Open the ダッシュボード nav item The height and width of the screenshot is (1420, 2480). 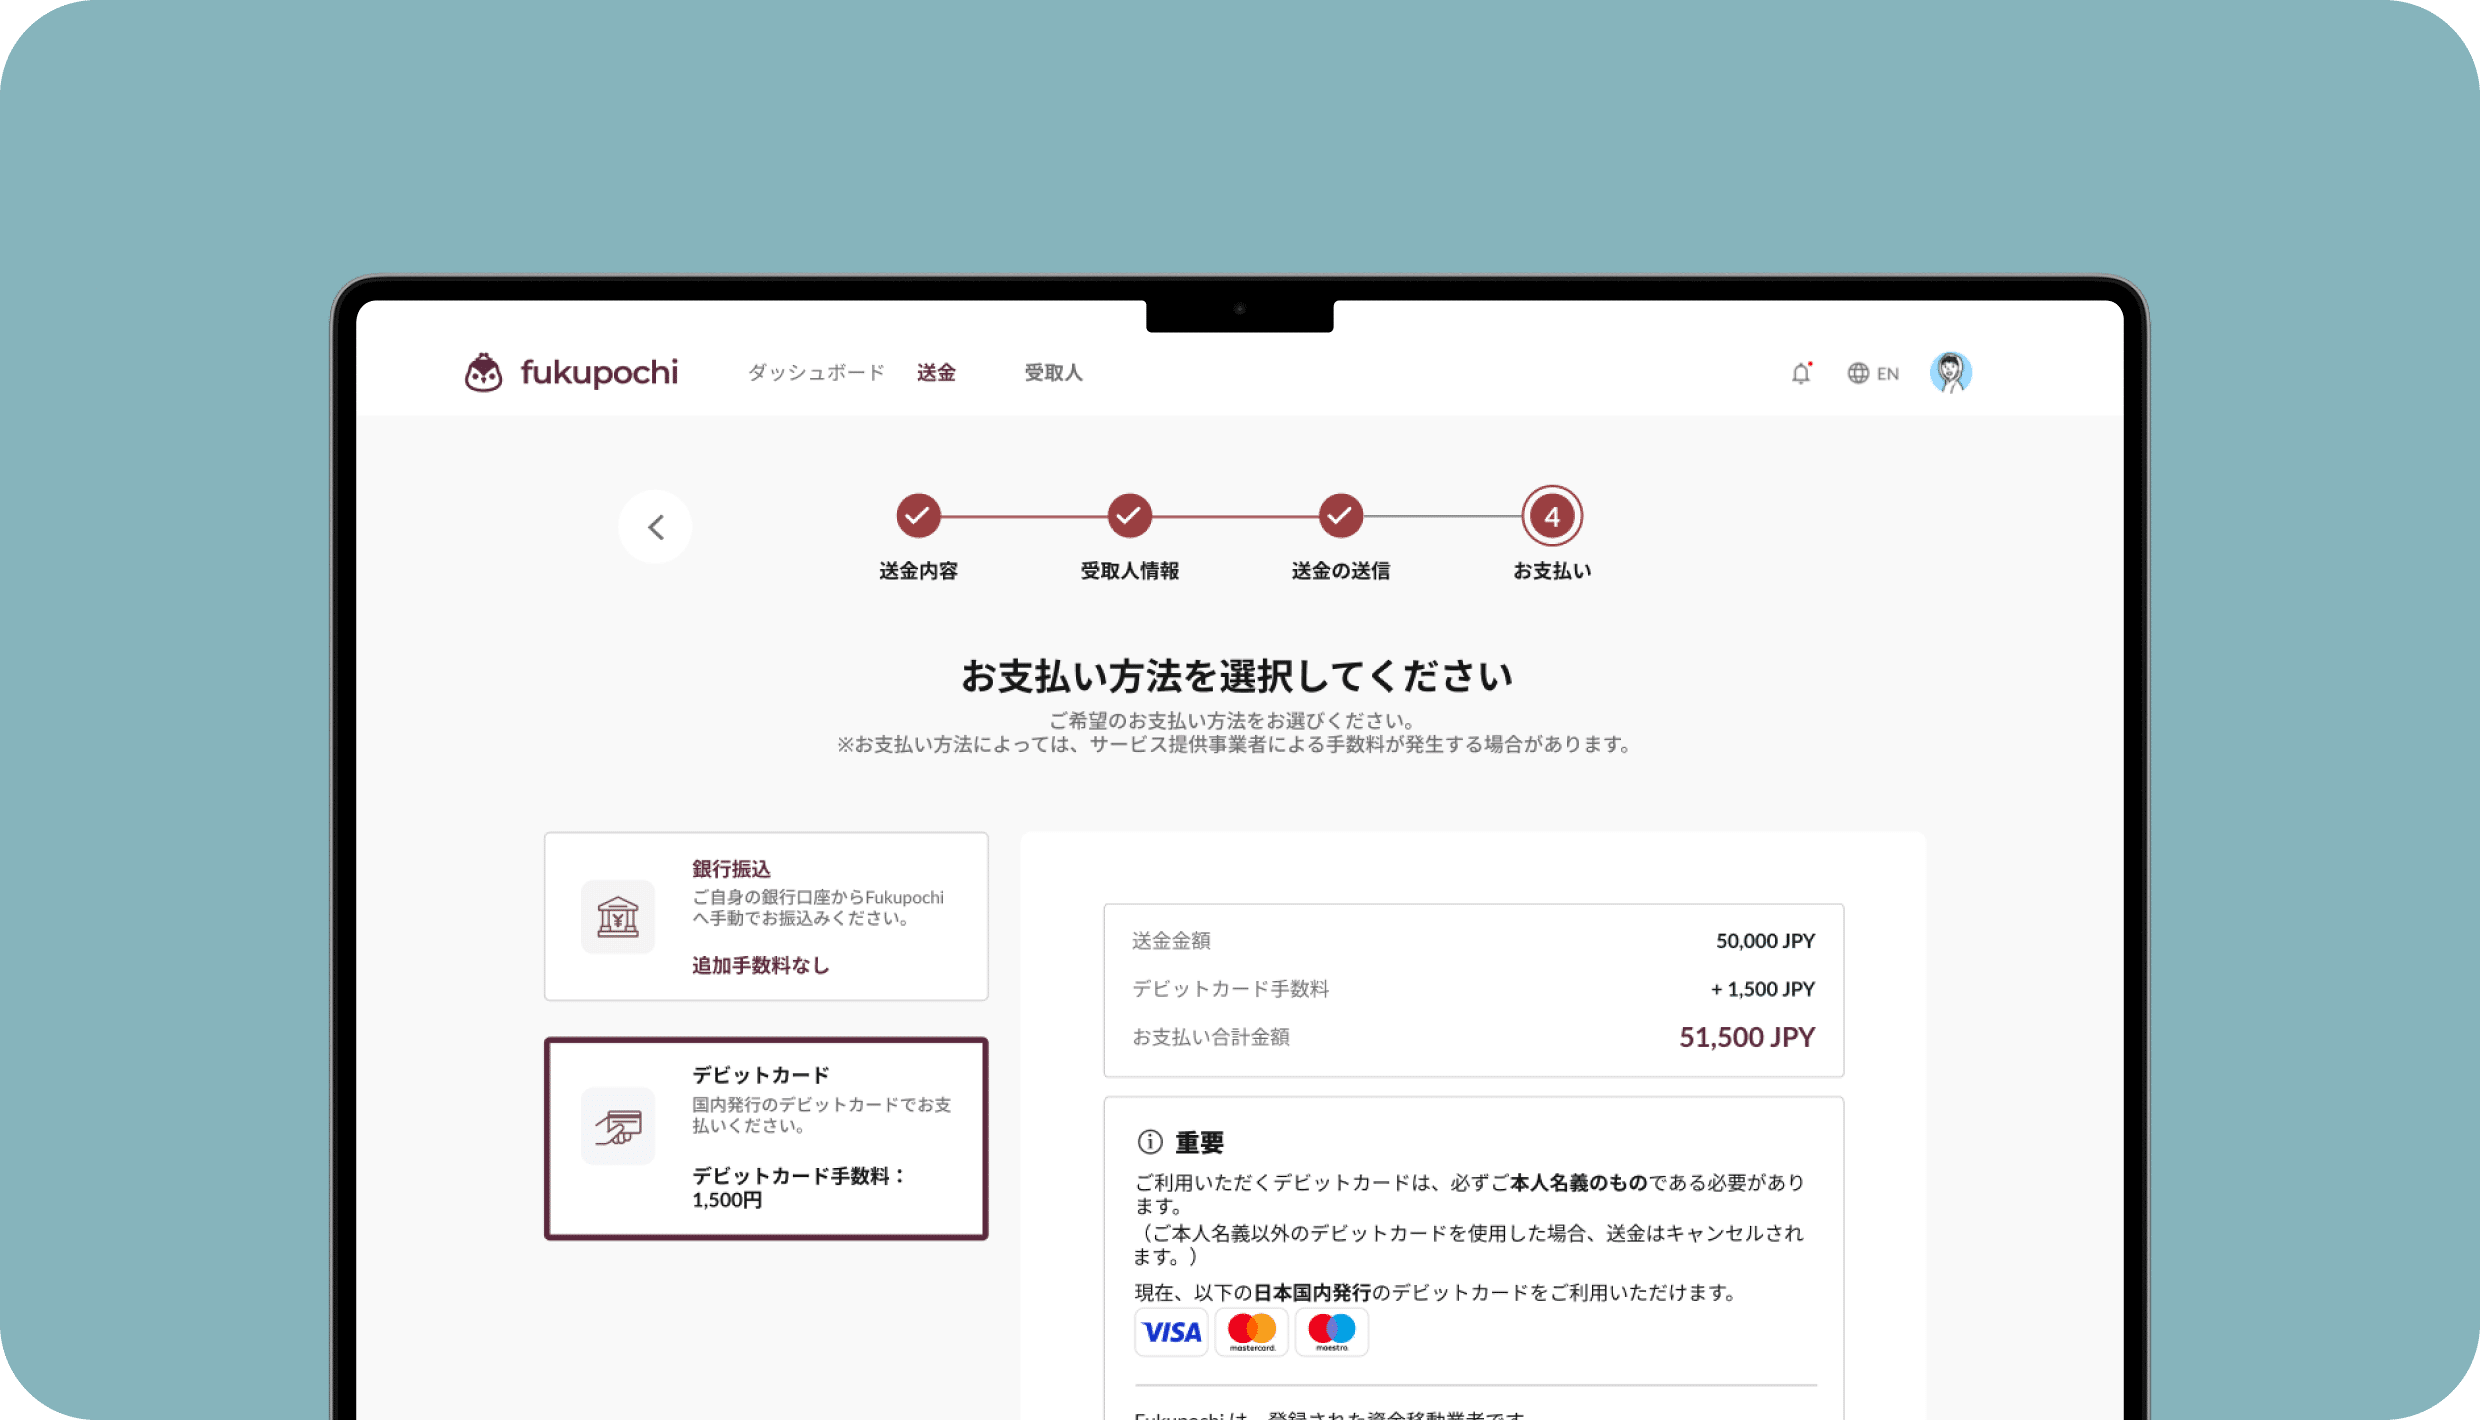tap(816, 373)
